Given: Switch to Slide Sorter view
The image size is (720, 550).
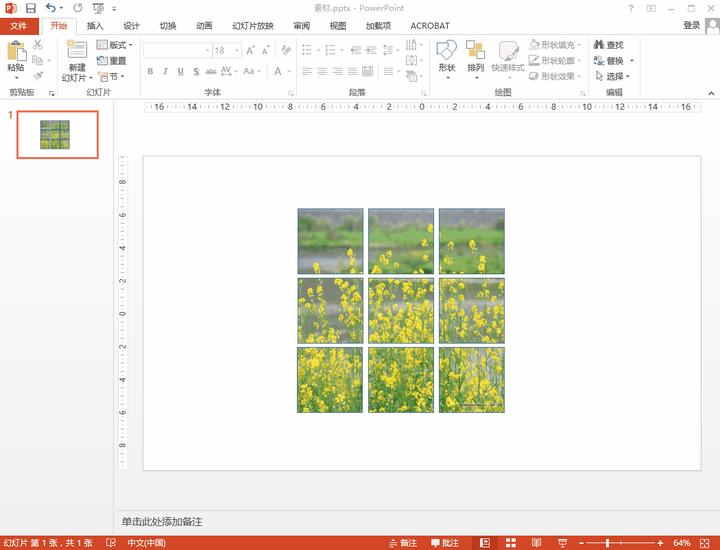Looking at the screenshot, I should point(511,543).
